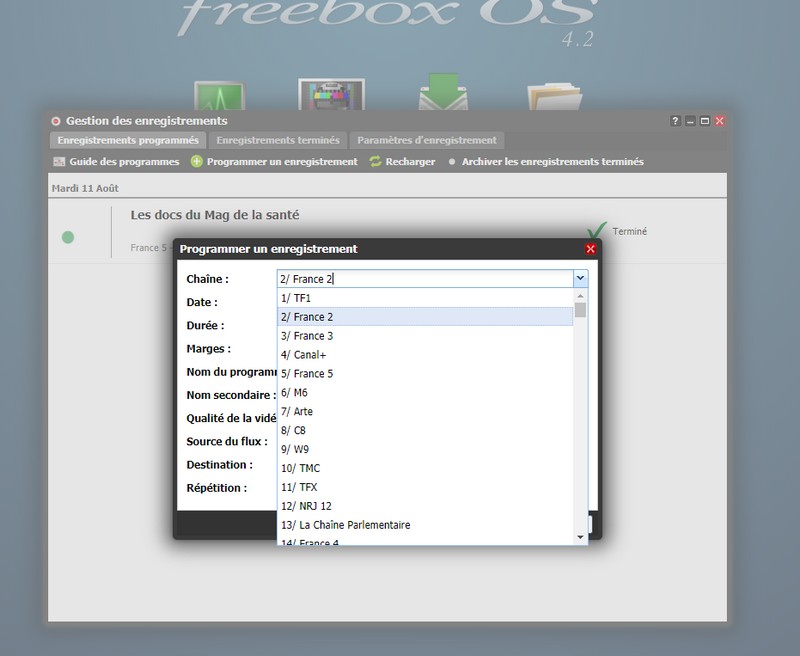800x656 pixels.
Task: Close the Gestion des enregistrements window
Action: [x=719, y=121]
